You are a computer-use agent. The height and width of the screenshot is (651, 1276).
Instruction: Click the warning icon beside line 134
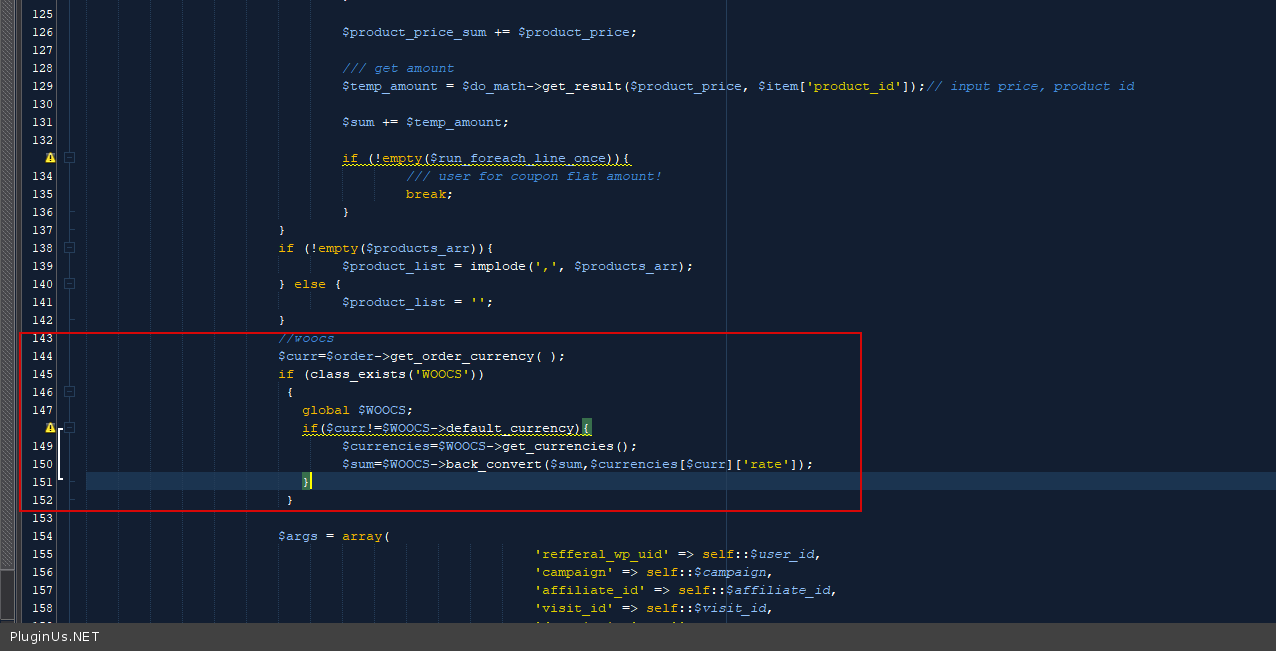pyautogui.click(x=50, y=158)
